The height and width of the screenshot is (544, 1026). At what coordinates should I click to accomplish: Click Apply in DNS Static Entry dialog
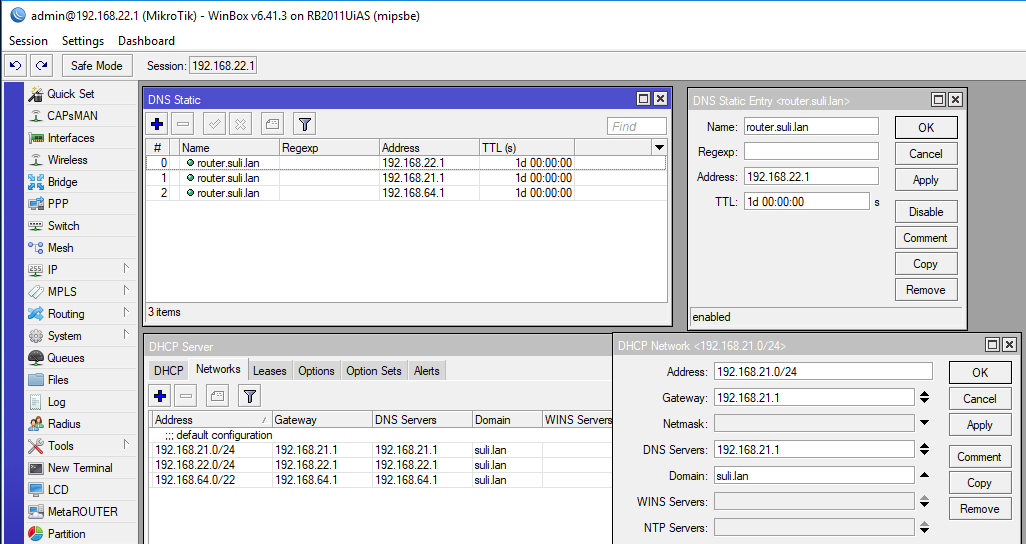[x=925, y=180]
